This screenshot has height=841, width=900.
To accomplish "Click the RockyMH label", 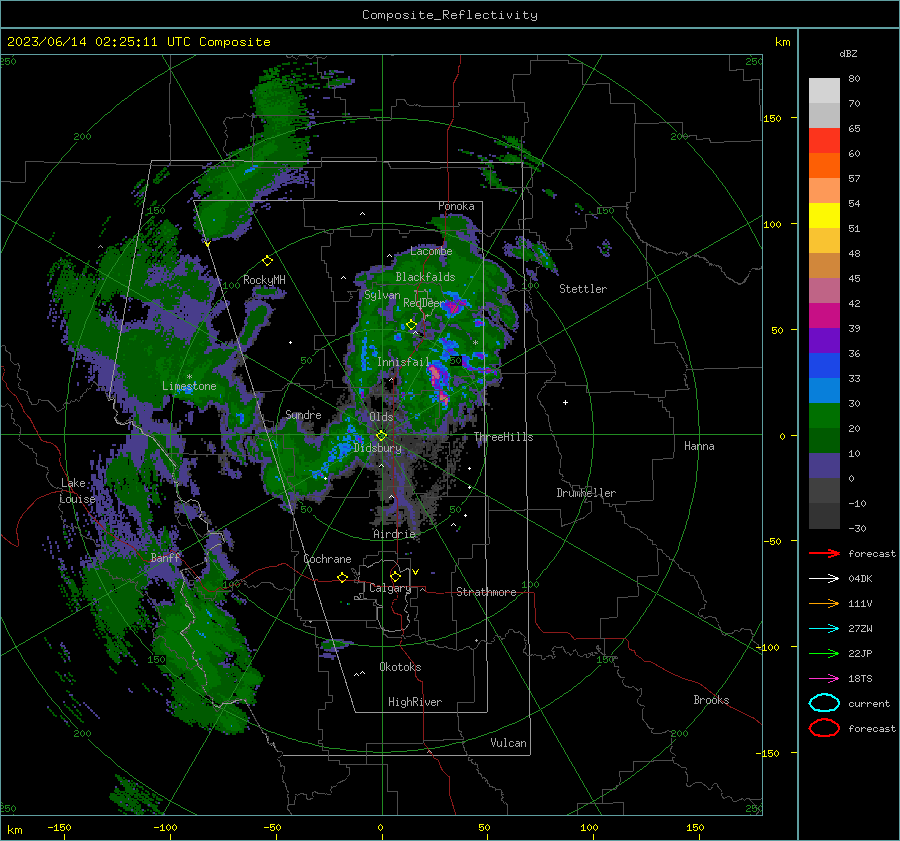I will 264,280.
